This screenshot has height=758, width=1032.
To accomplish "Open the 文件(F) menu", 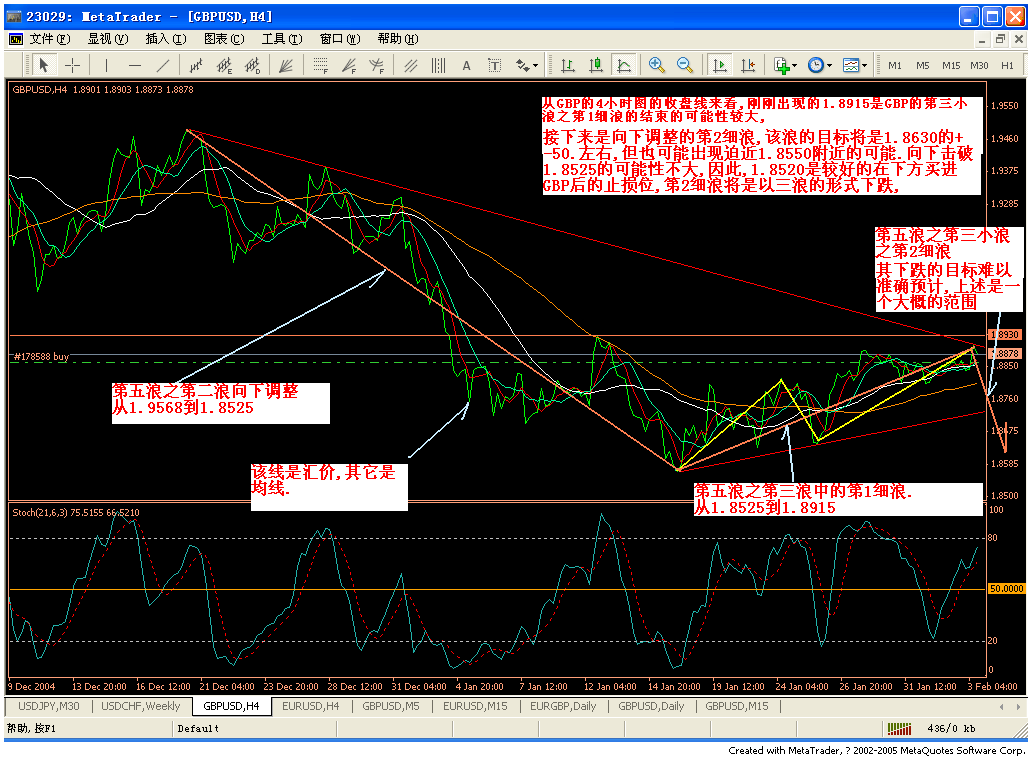I will 49,39.
